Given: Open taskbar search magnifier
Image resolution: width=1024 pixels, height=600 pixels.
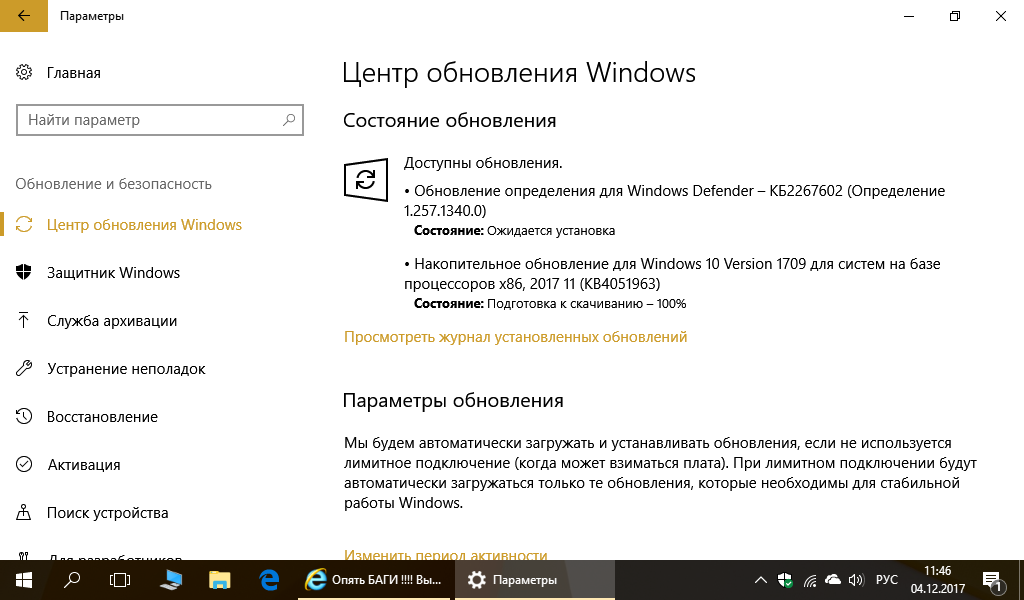Looking at the screenshot, I should click(x=72, y=580).
